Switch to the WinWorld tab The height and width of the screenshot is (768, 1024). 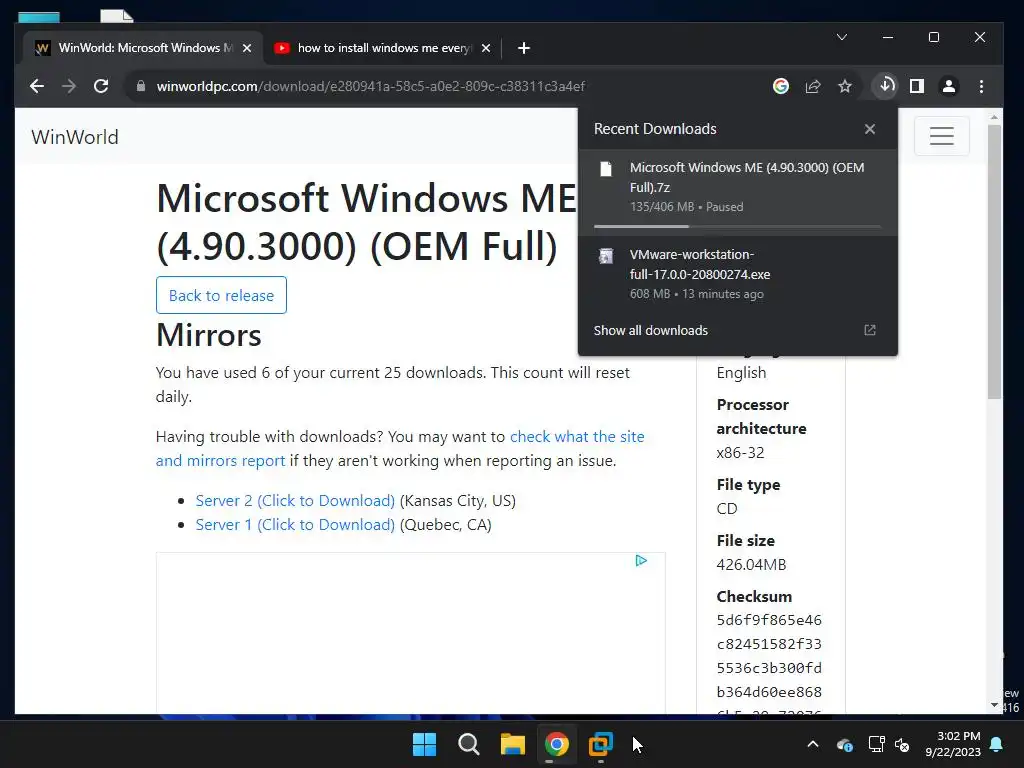140,48
